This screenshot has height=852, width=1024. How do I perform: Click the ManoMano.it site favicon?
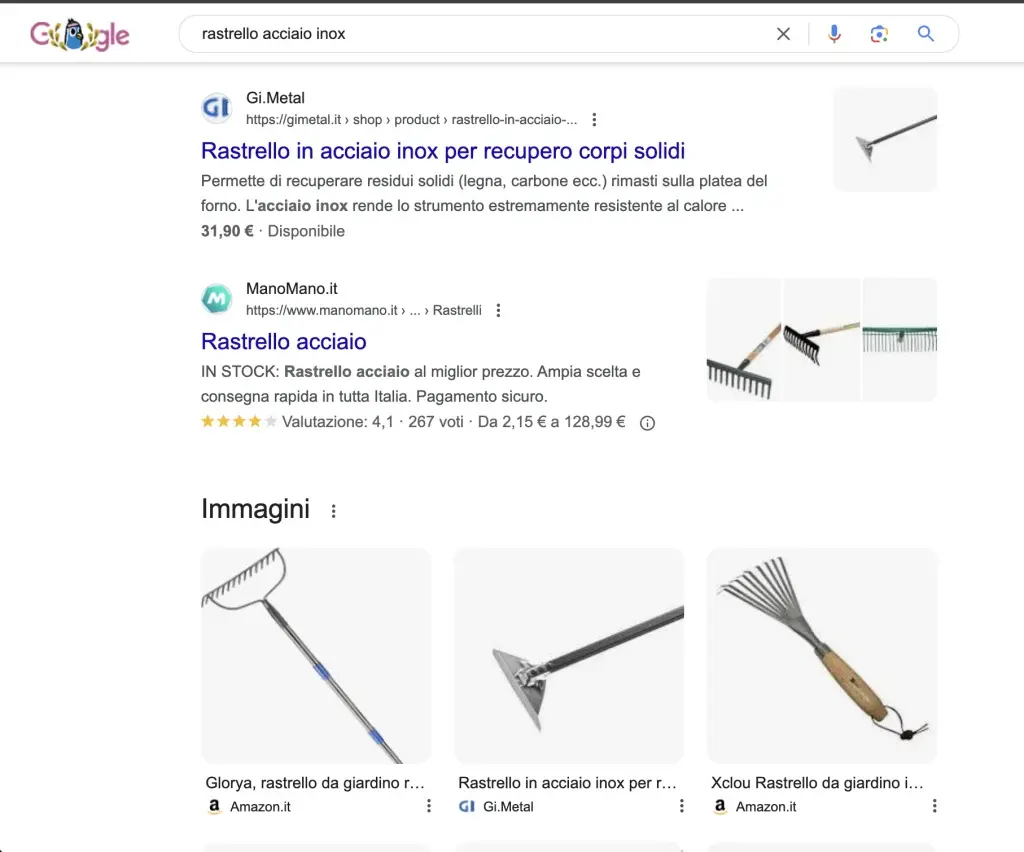[x=216, y=298]
